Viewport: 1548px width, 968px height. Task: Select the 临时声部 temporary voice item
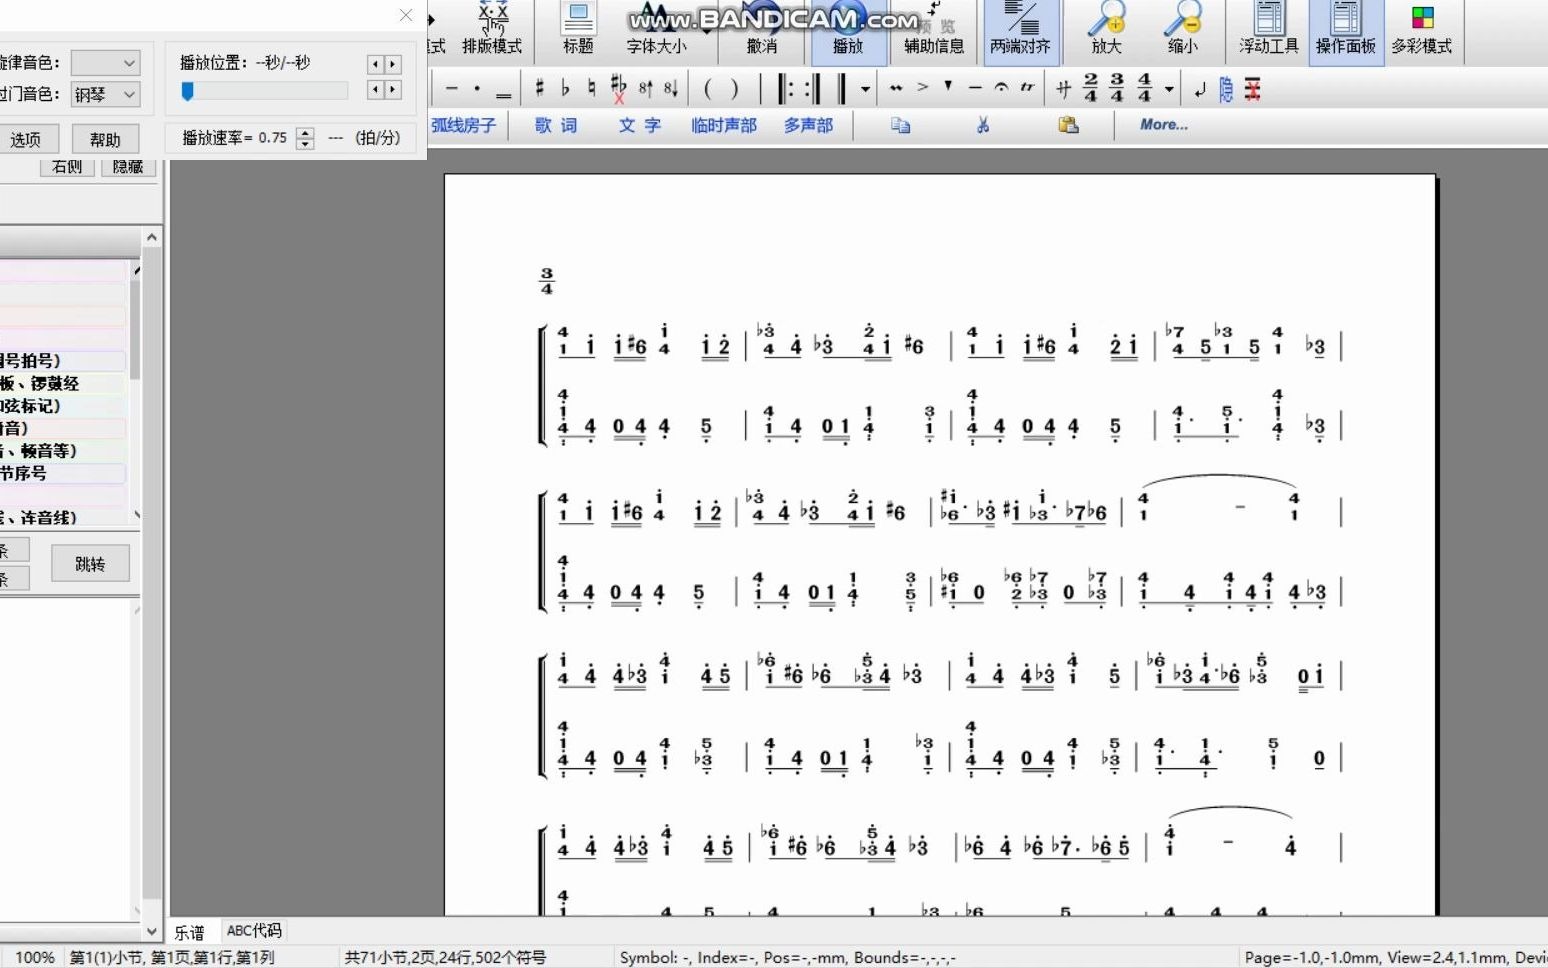tap(724, 125)
